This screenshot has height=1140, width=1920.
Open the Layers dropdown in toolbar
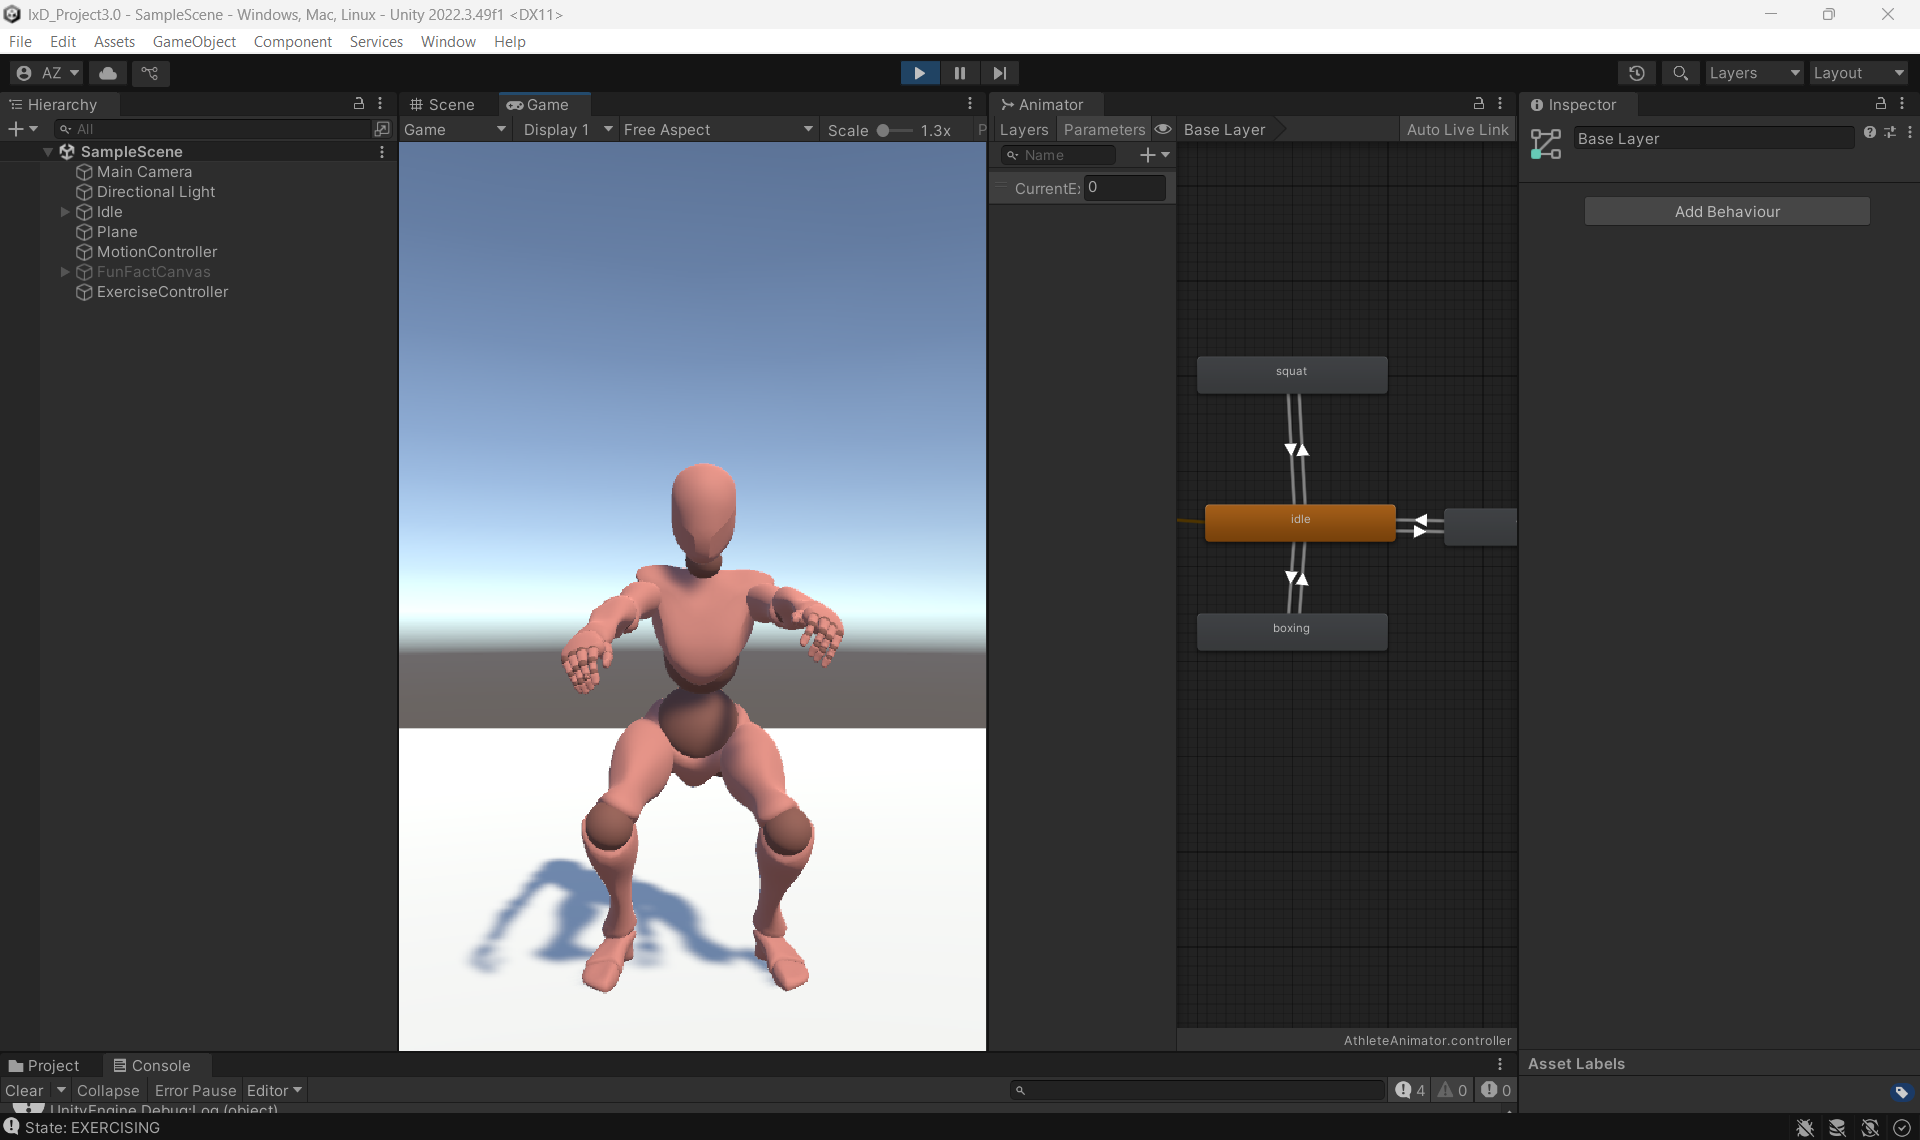point(1753,73)
